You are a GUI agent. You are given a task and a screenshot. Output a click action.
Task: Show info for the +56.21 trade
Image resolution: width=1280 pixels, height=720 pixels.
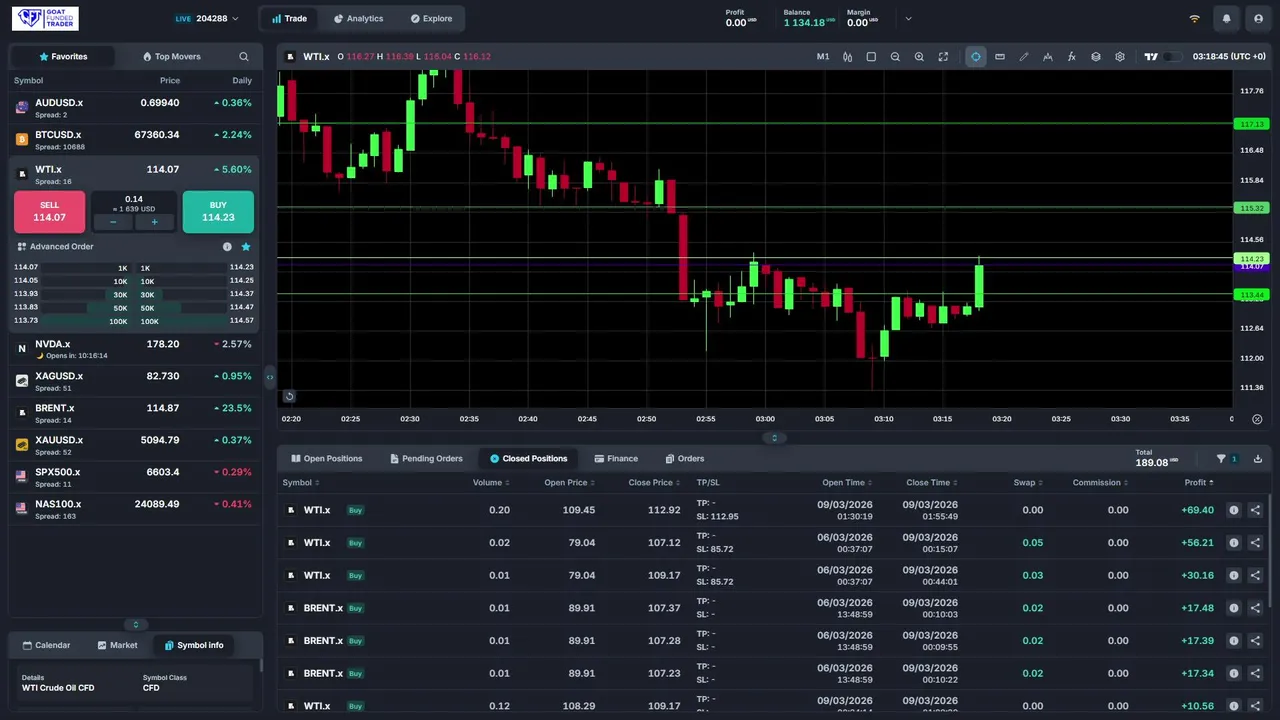click(1234, 543)
